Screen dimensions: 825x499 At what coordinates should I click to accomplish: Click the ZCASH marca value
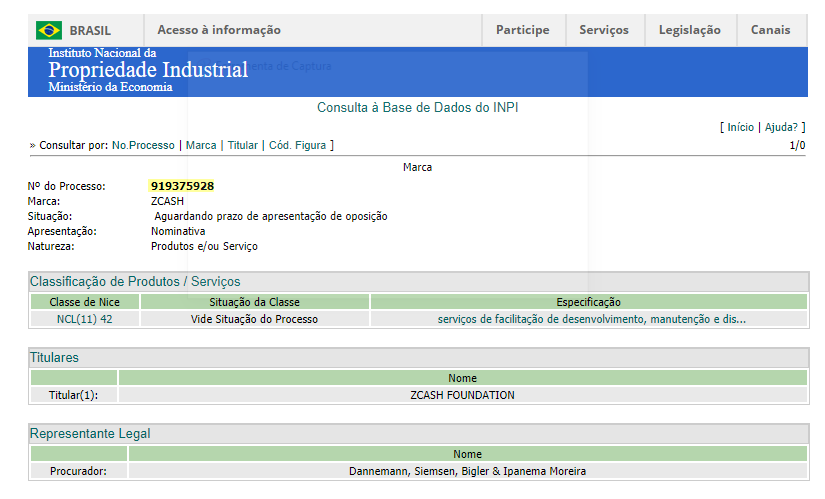point(167,201)
